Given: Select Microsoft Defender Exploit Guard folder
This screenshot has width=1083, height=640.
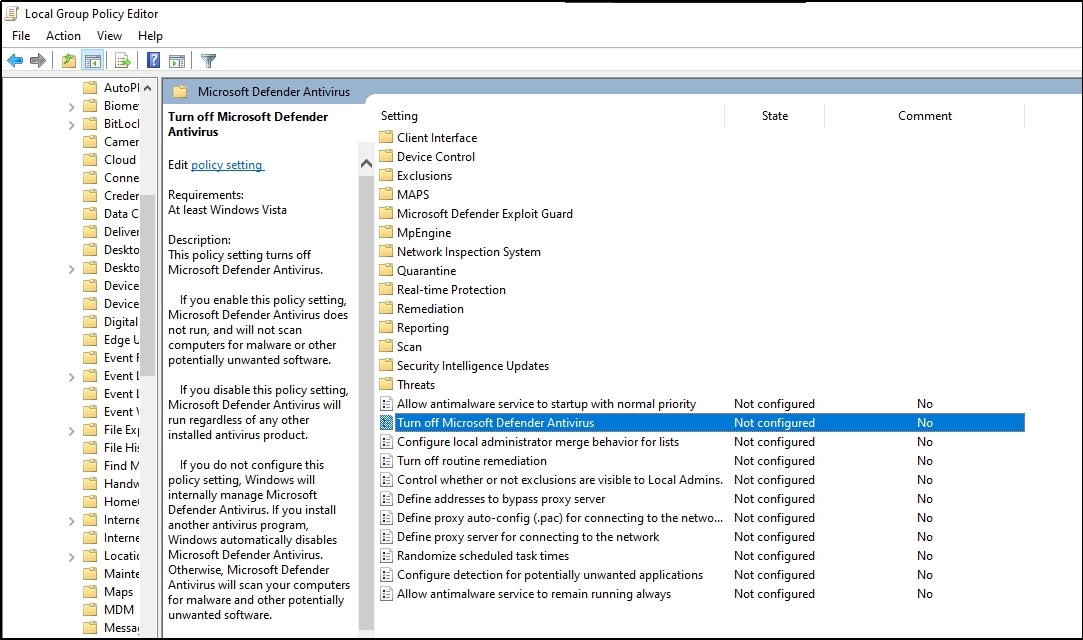Looking at the screenshot, I should coord(477,213).
